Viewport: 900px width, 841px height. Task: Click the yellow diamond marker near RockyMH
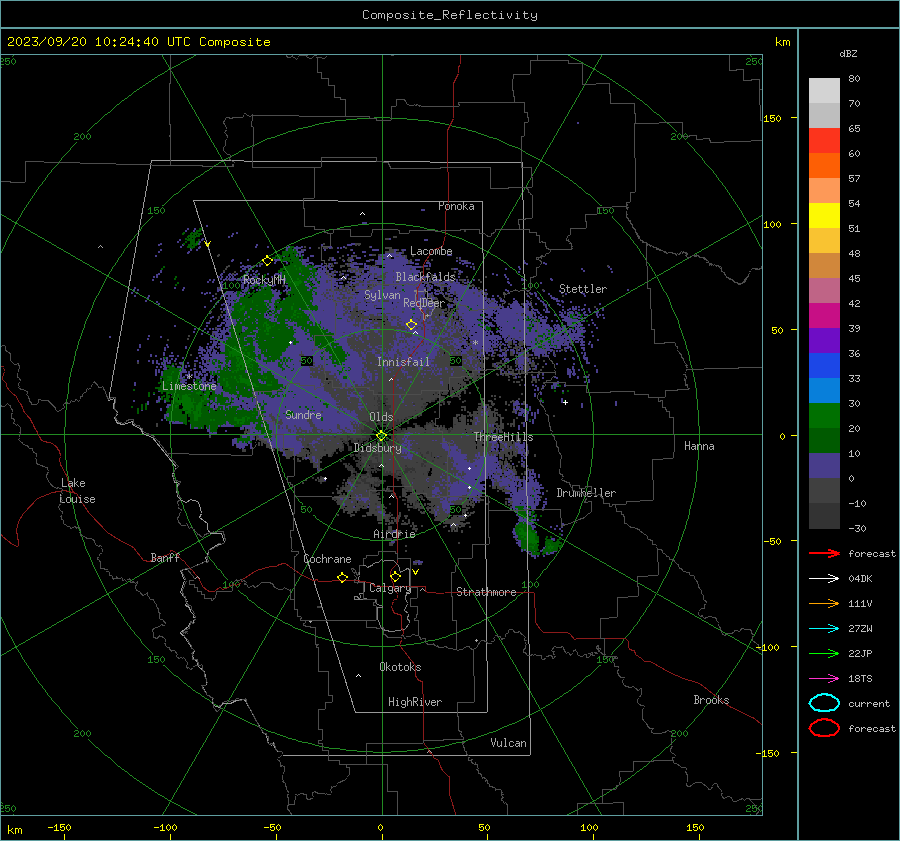coord(267,261)
